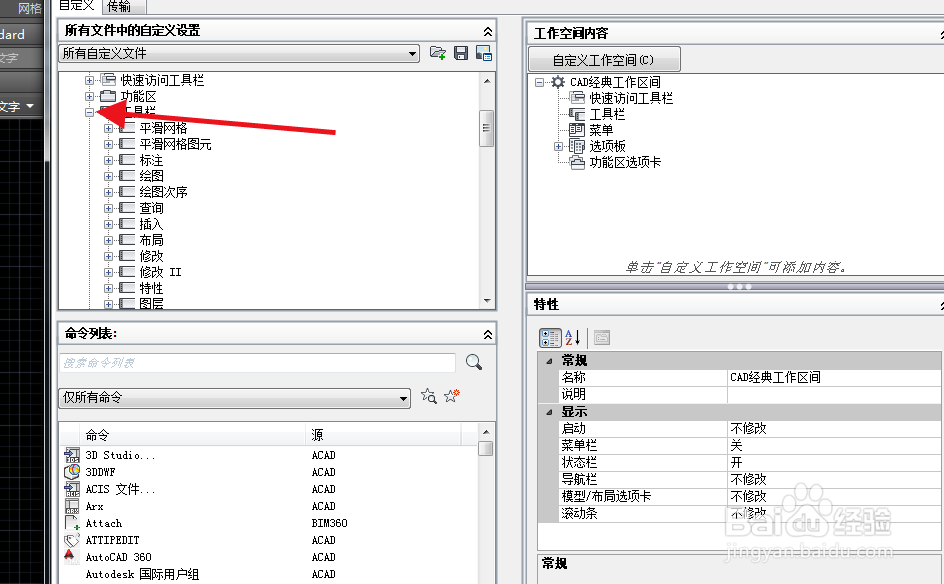Expand the 绘图 toolbar node
Image resolution: width=944 pixels, height=584 pixels.
click(108, 175)
